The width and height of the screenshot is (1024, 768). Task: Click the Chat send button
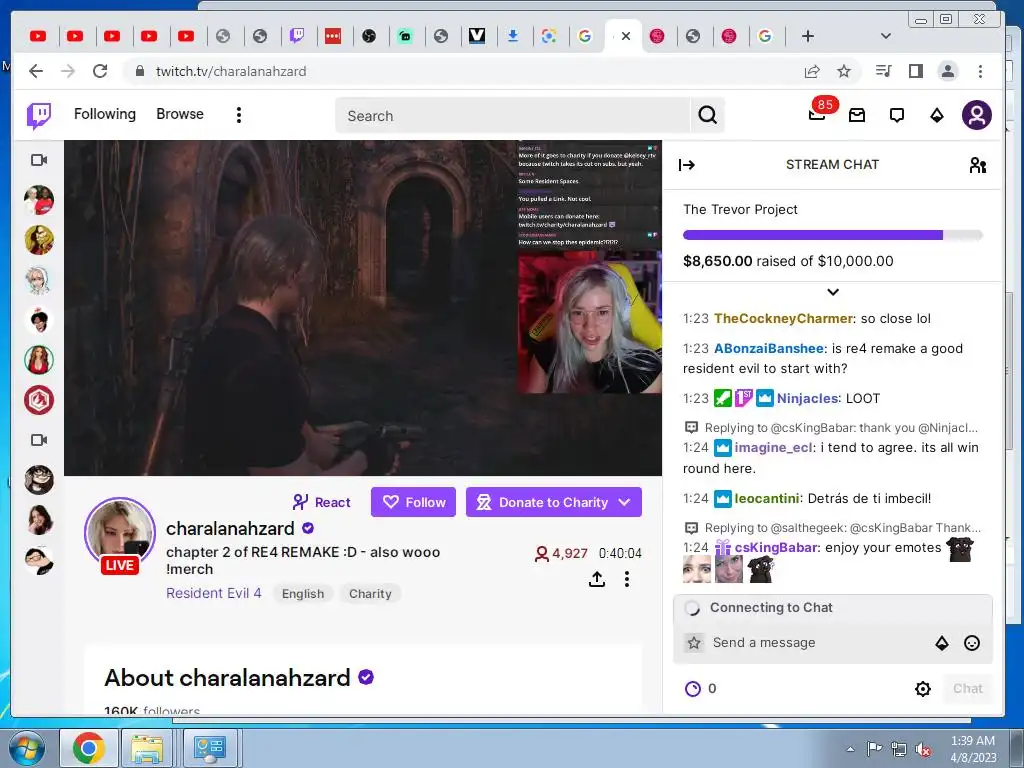[x=967, y=688]
